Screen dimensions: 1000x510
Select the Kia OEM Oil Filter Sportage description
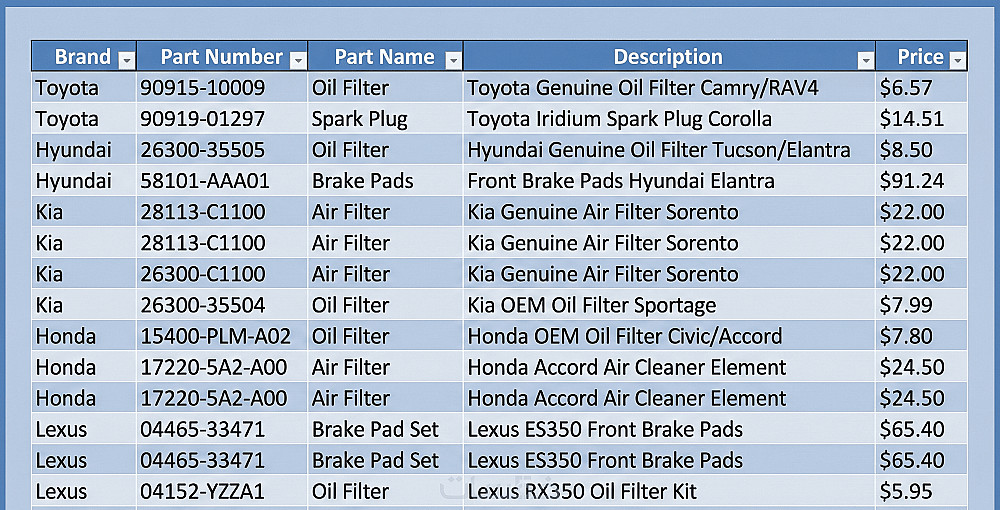pyautogui.click(x=592, y=305)
